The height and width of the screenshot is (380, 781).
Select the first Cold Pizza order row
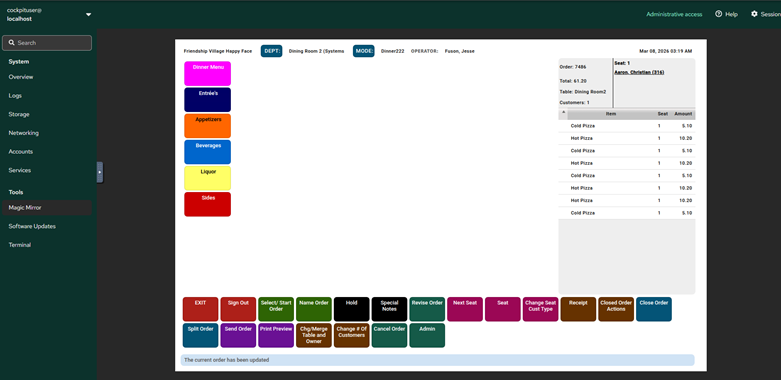point(627,126)
